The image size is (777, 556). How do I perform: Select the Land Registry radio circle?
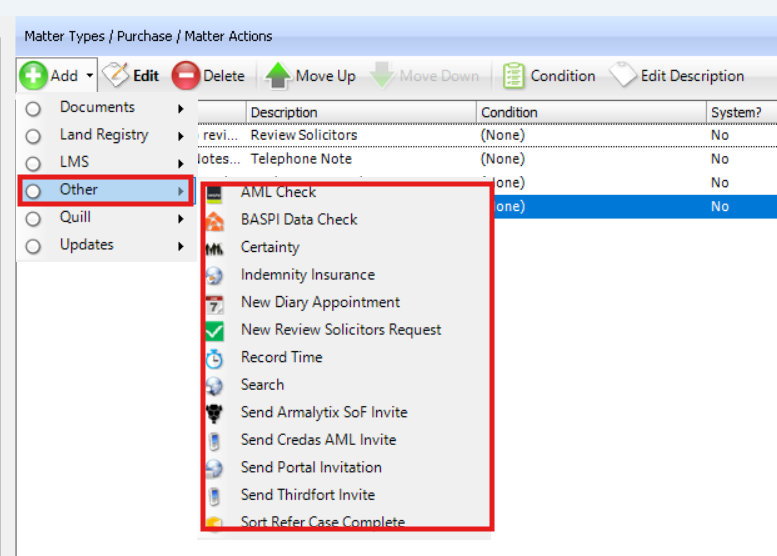33,136
